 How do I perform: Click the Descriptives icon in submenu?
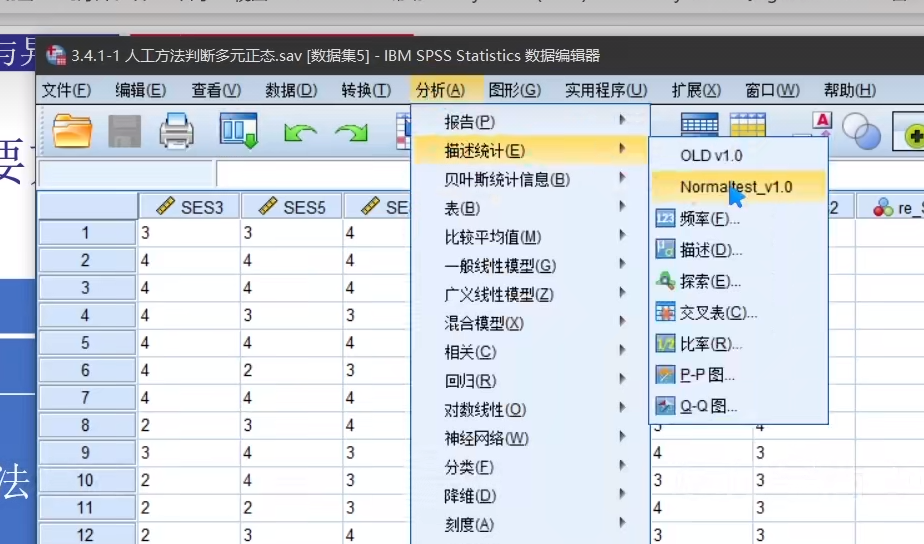tap(665, 249)
